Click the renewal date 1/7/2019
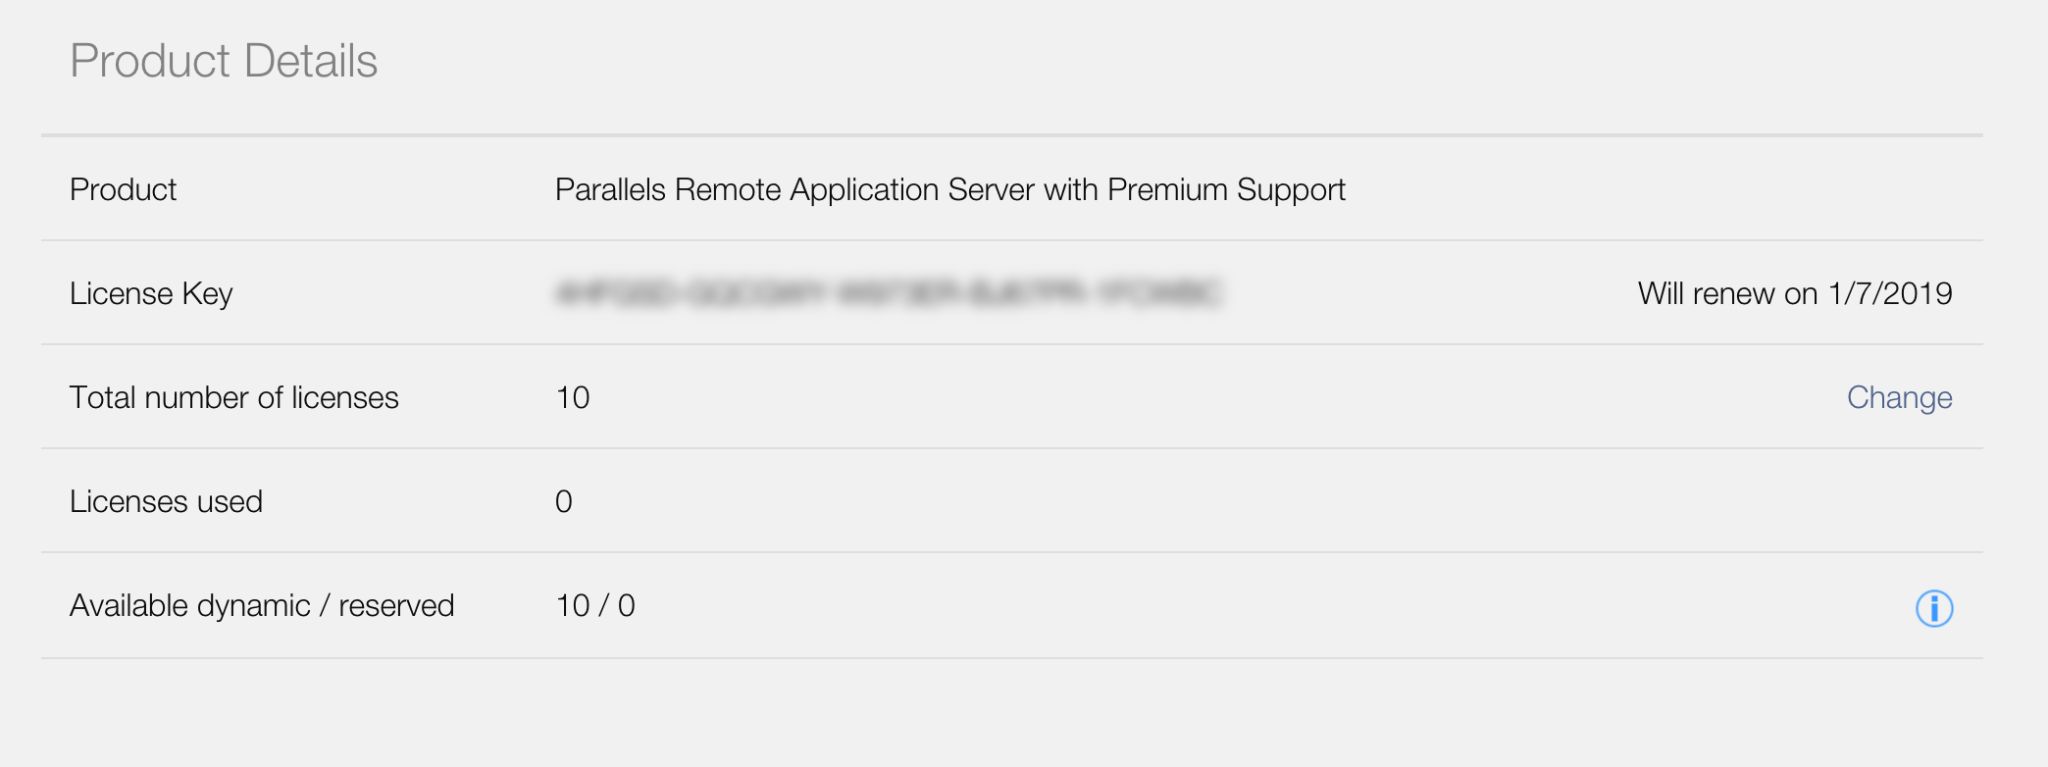The image size is (2048, 767). (1890, 294)
